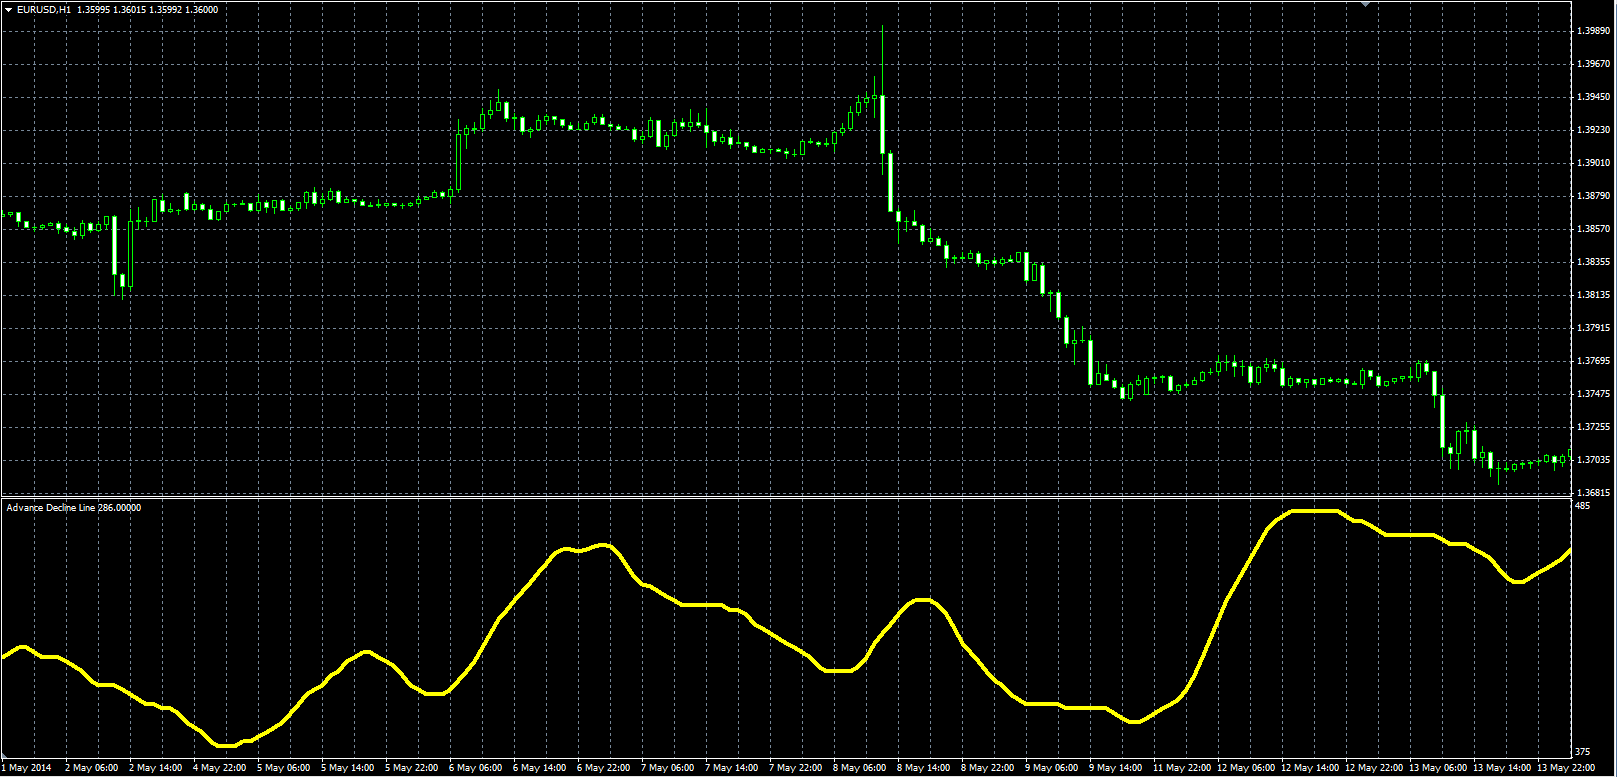Click the 13 May 22:00 time label
Viewport: 1617px width, 777px height.
[x=1566, y=769]
